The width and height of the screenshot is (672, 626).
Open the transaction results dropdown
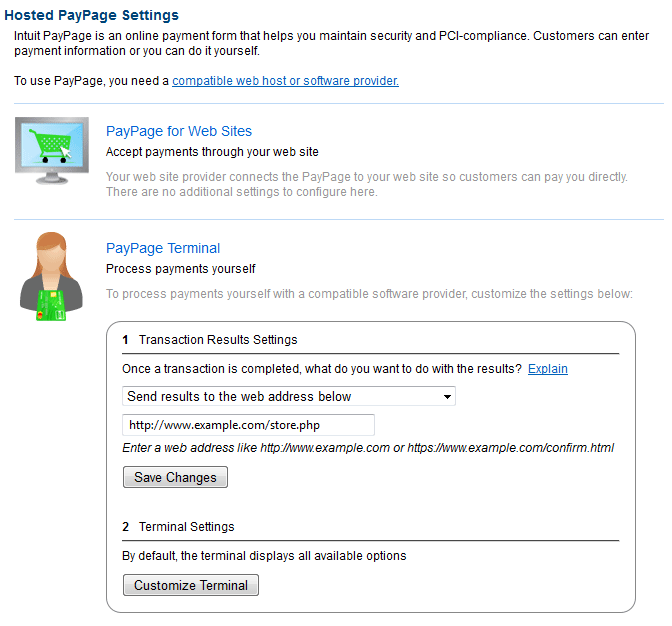tap(289, 396)
